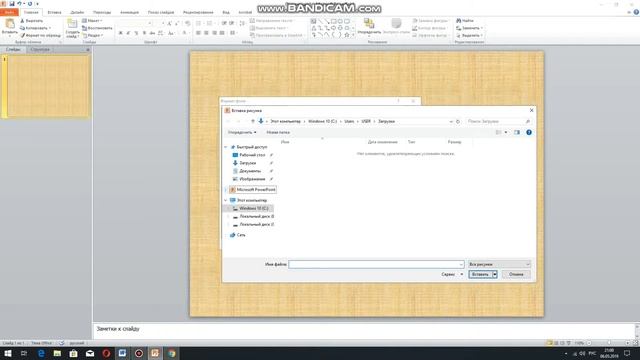Click the USER segment in address breadcrumb
Viewport: 640px width, 360px height.
pyautogui.click(x=366, y=121)
